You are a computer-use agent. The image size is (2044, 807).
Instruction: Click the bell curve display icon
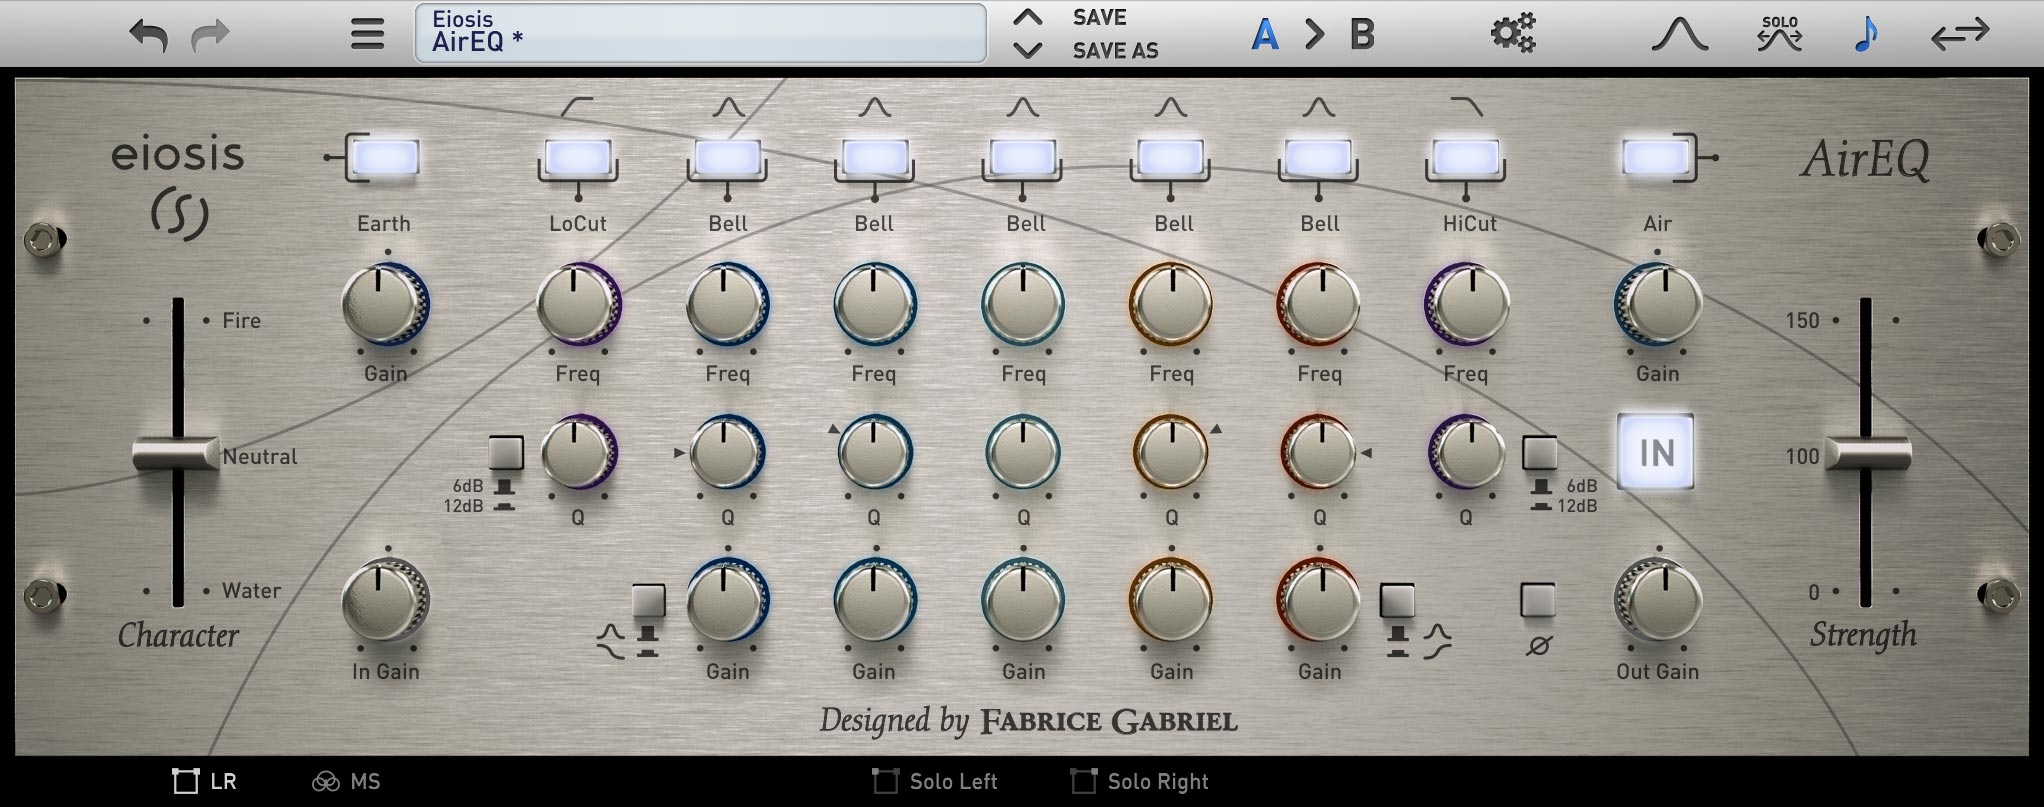coord(1680,34)
